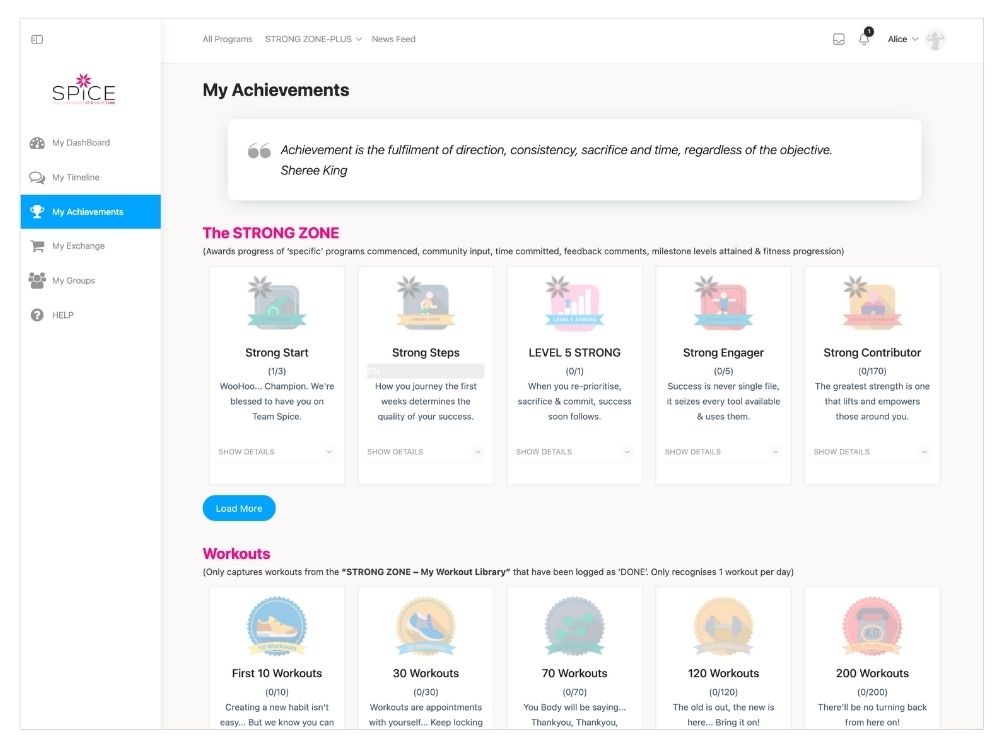Open the inbox messages icon
This screenshot has width=1000, height=750.
point(839,39)
